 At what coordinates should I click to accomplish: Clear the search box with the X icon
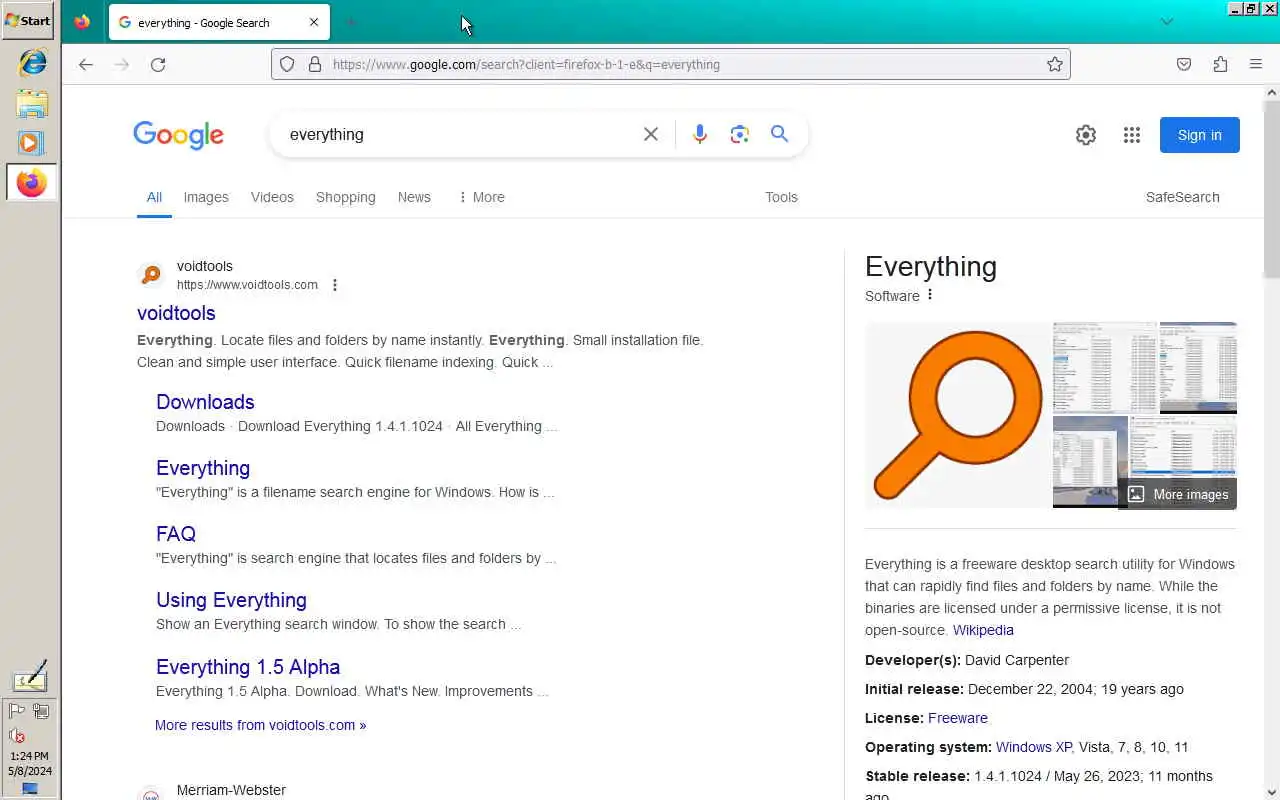pyautogui.click(x=651, y=134)
